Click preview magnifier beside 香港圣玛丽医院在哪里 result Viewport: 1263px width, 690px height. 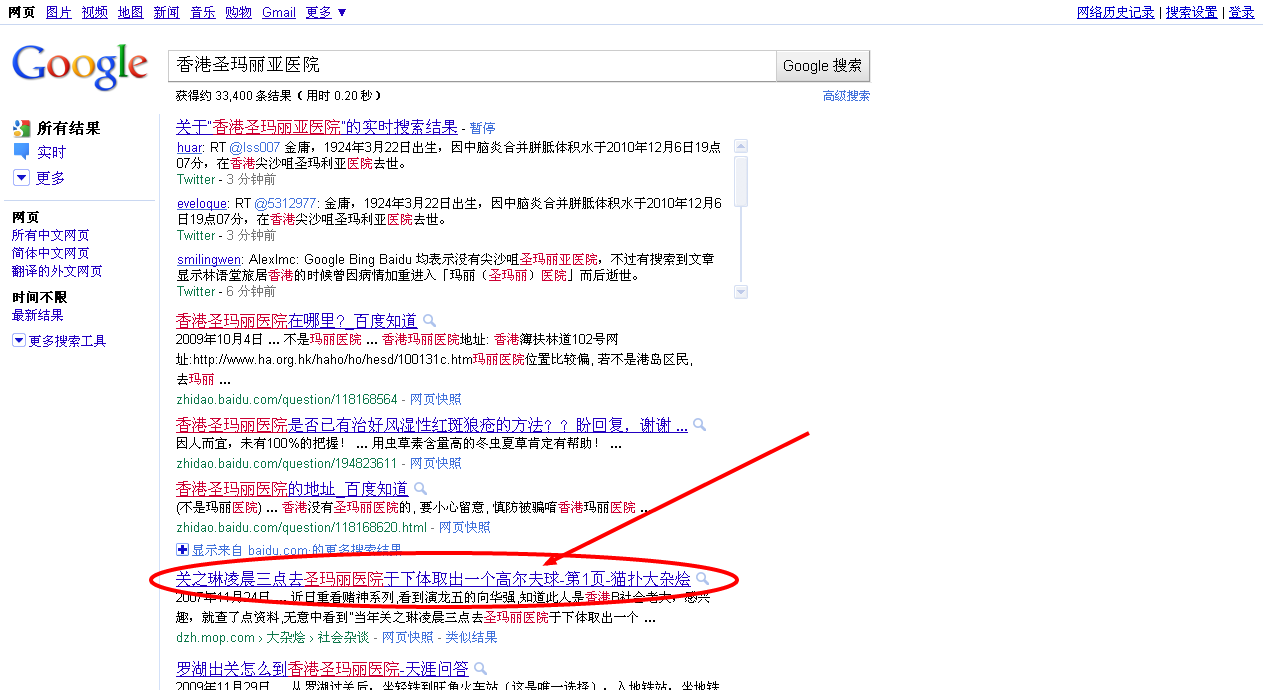click(x=430, y=321)
